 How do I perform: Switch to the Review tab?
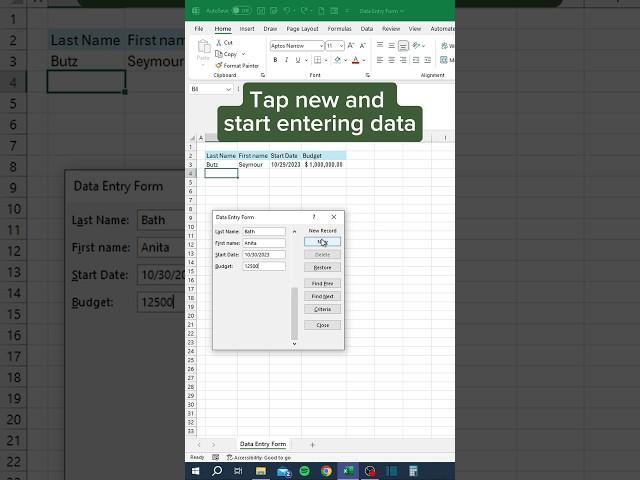(391, 29)
